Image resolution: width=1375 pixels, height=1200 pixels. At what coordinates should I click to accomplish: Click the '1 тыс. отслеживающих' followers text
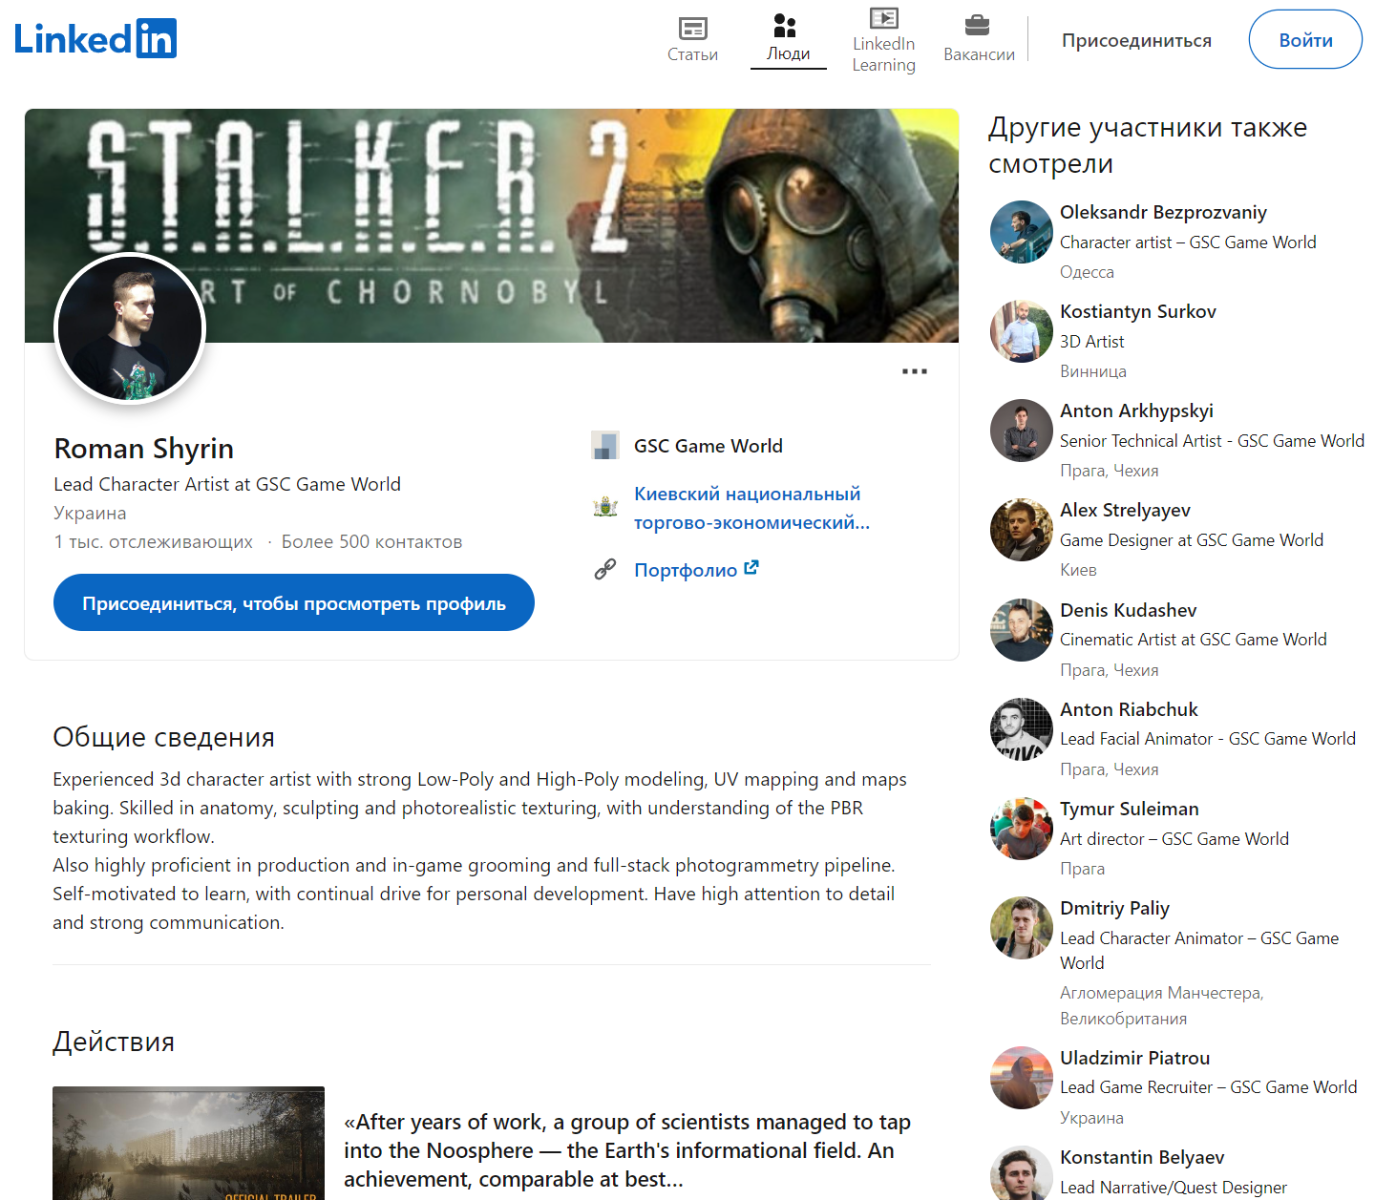pos(153,541)
